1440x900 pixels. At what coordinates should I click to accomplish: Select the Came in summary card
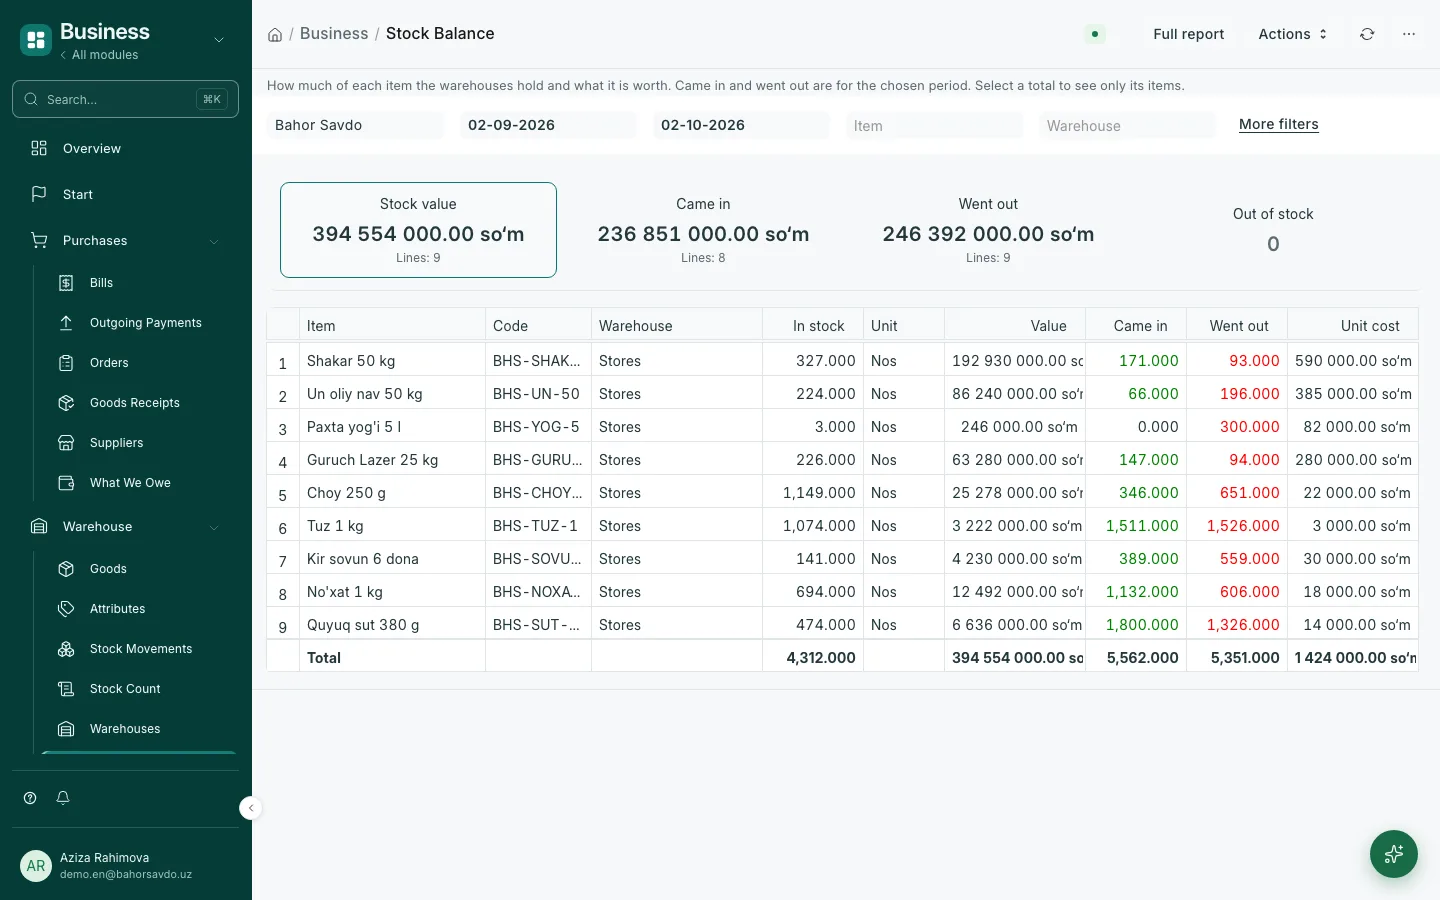coord(703,230)
